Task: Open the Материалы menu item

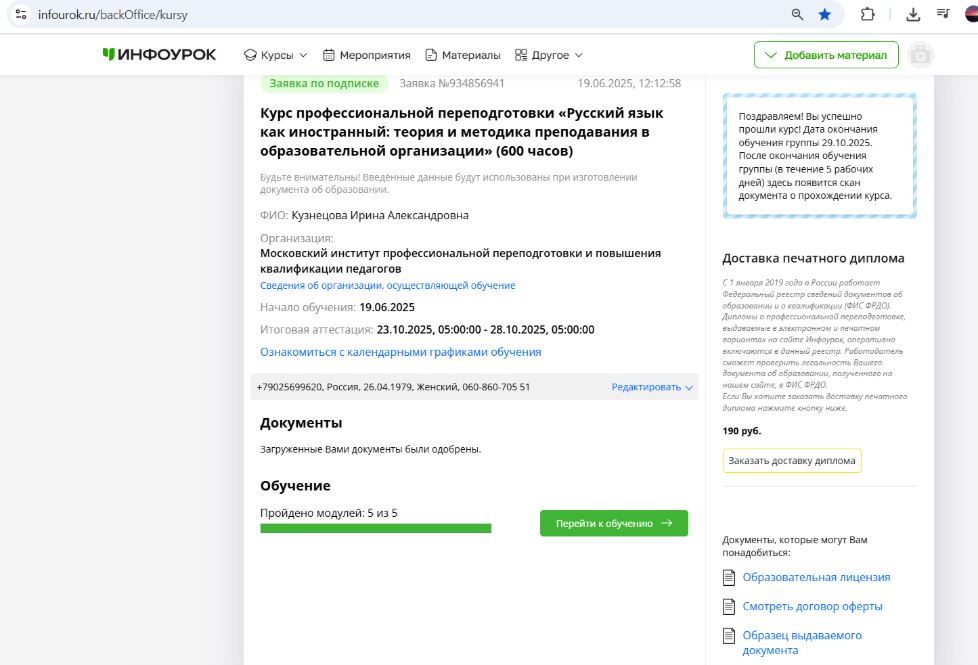Action: click(463, 55)
